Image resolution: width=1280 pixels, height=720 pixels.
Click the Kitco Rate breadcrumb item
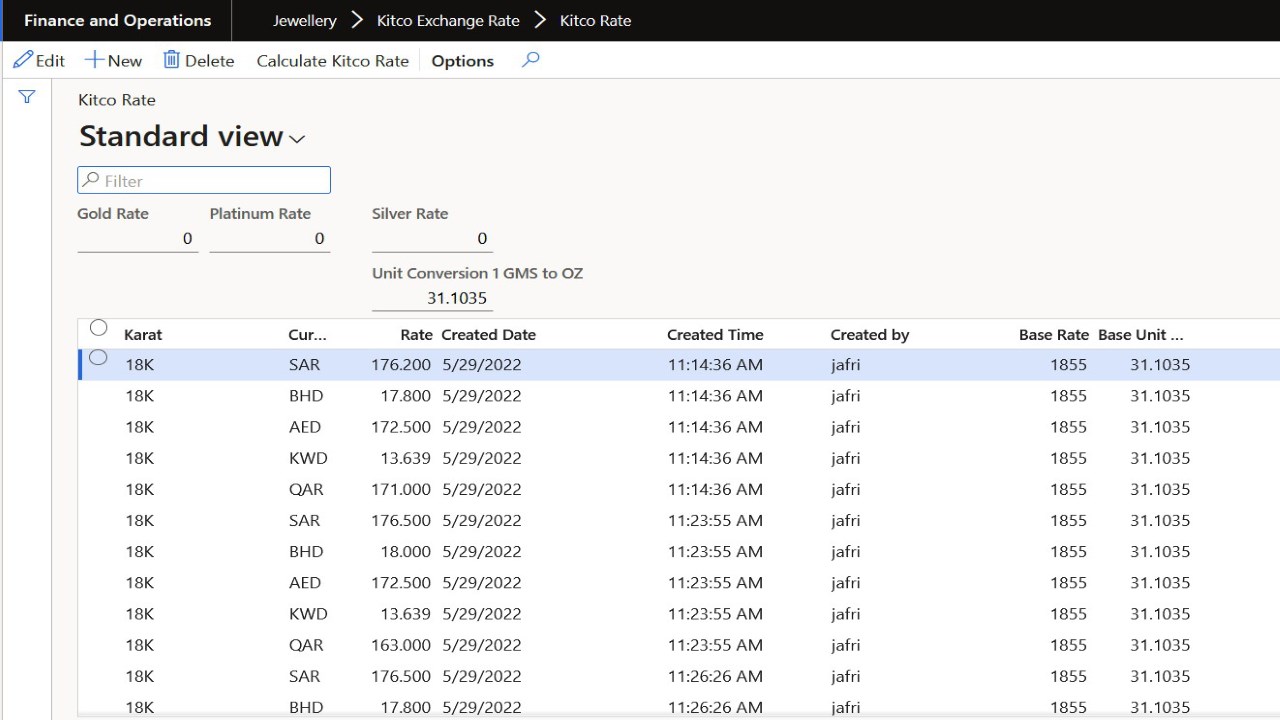click(x=595, y=20)
